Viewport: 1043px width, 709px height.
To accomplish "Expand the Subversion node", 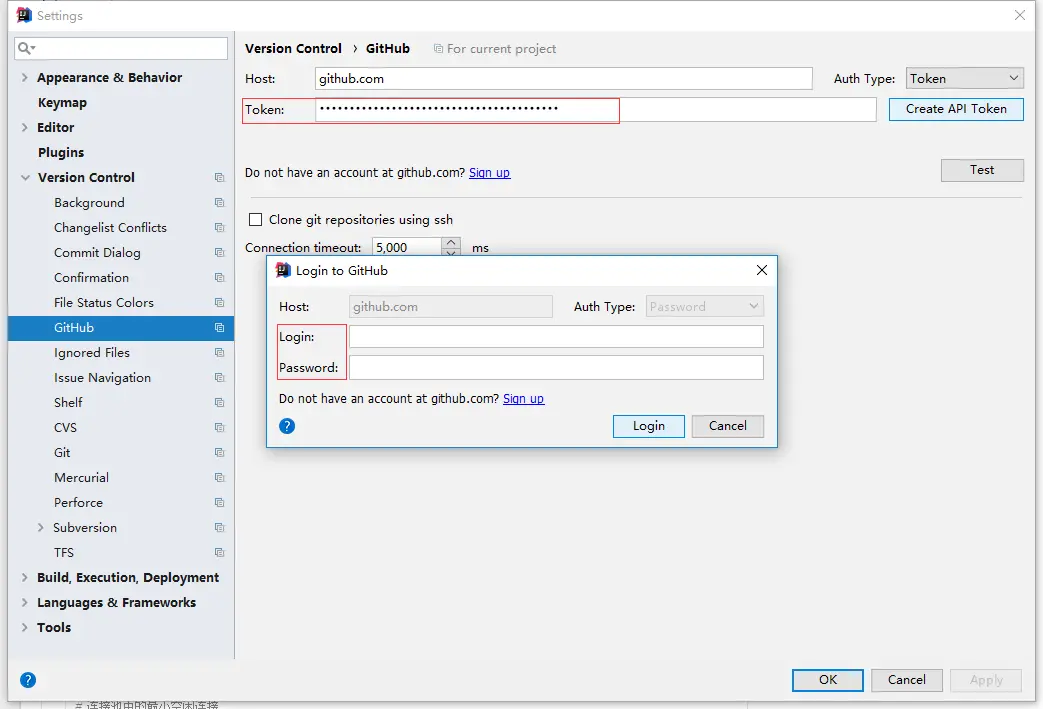I will click(x=41, y=527).
